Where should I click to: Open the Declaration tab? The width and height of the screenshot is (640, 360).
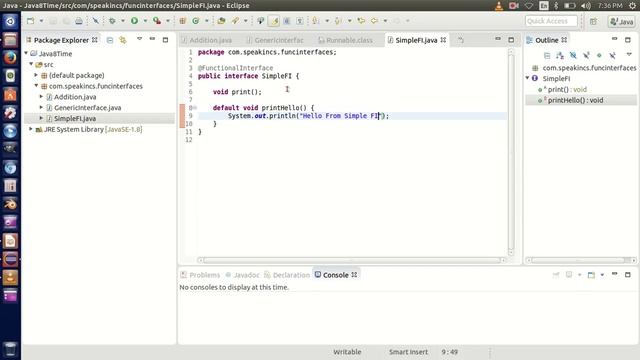point(287,275)
